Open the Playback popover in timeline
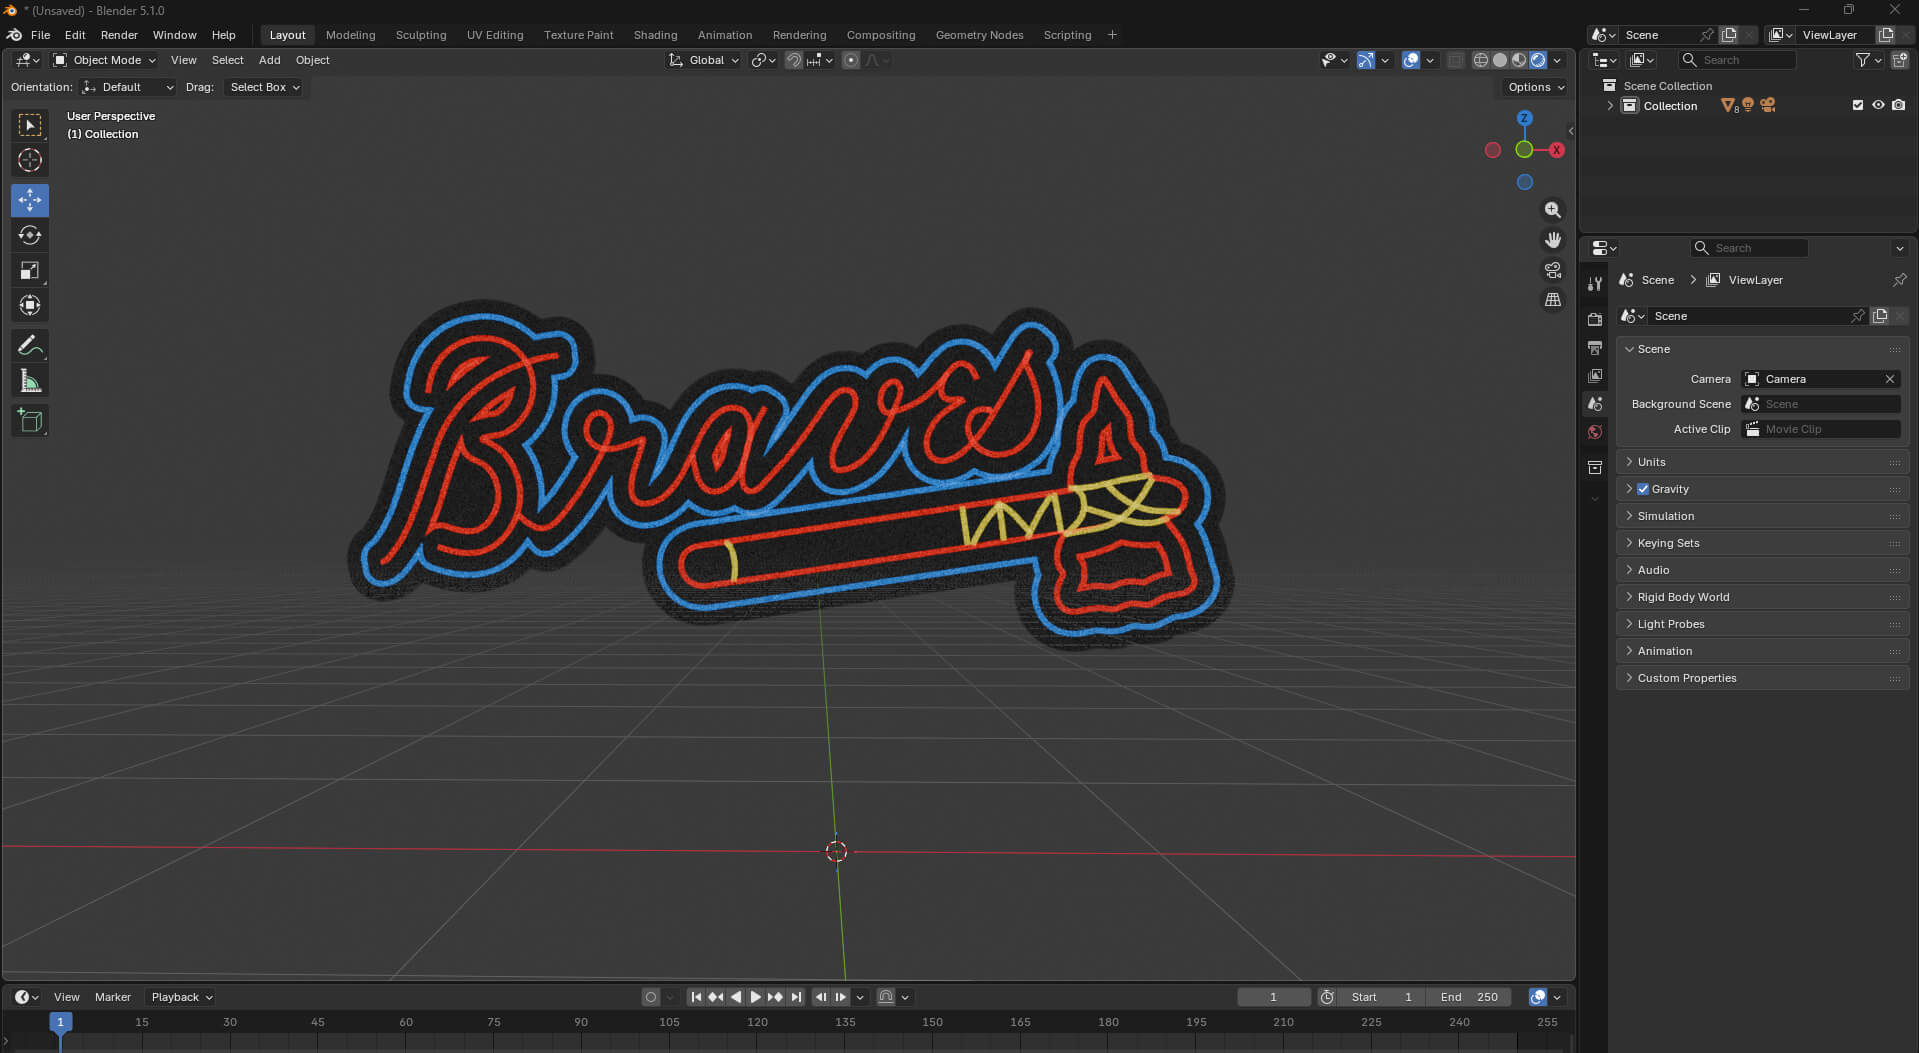 (181, 997)
